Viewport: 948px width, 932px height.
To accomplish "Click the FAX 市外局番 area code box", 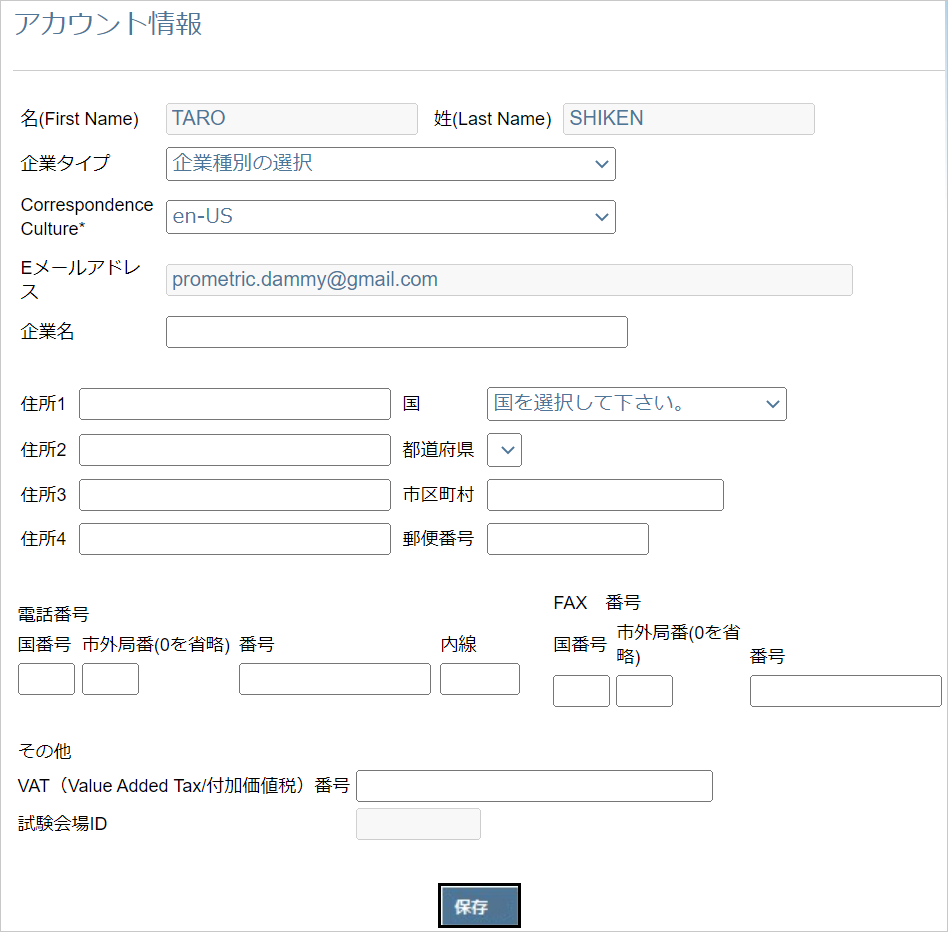I will (644, 691).
